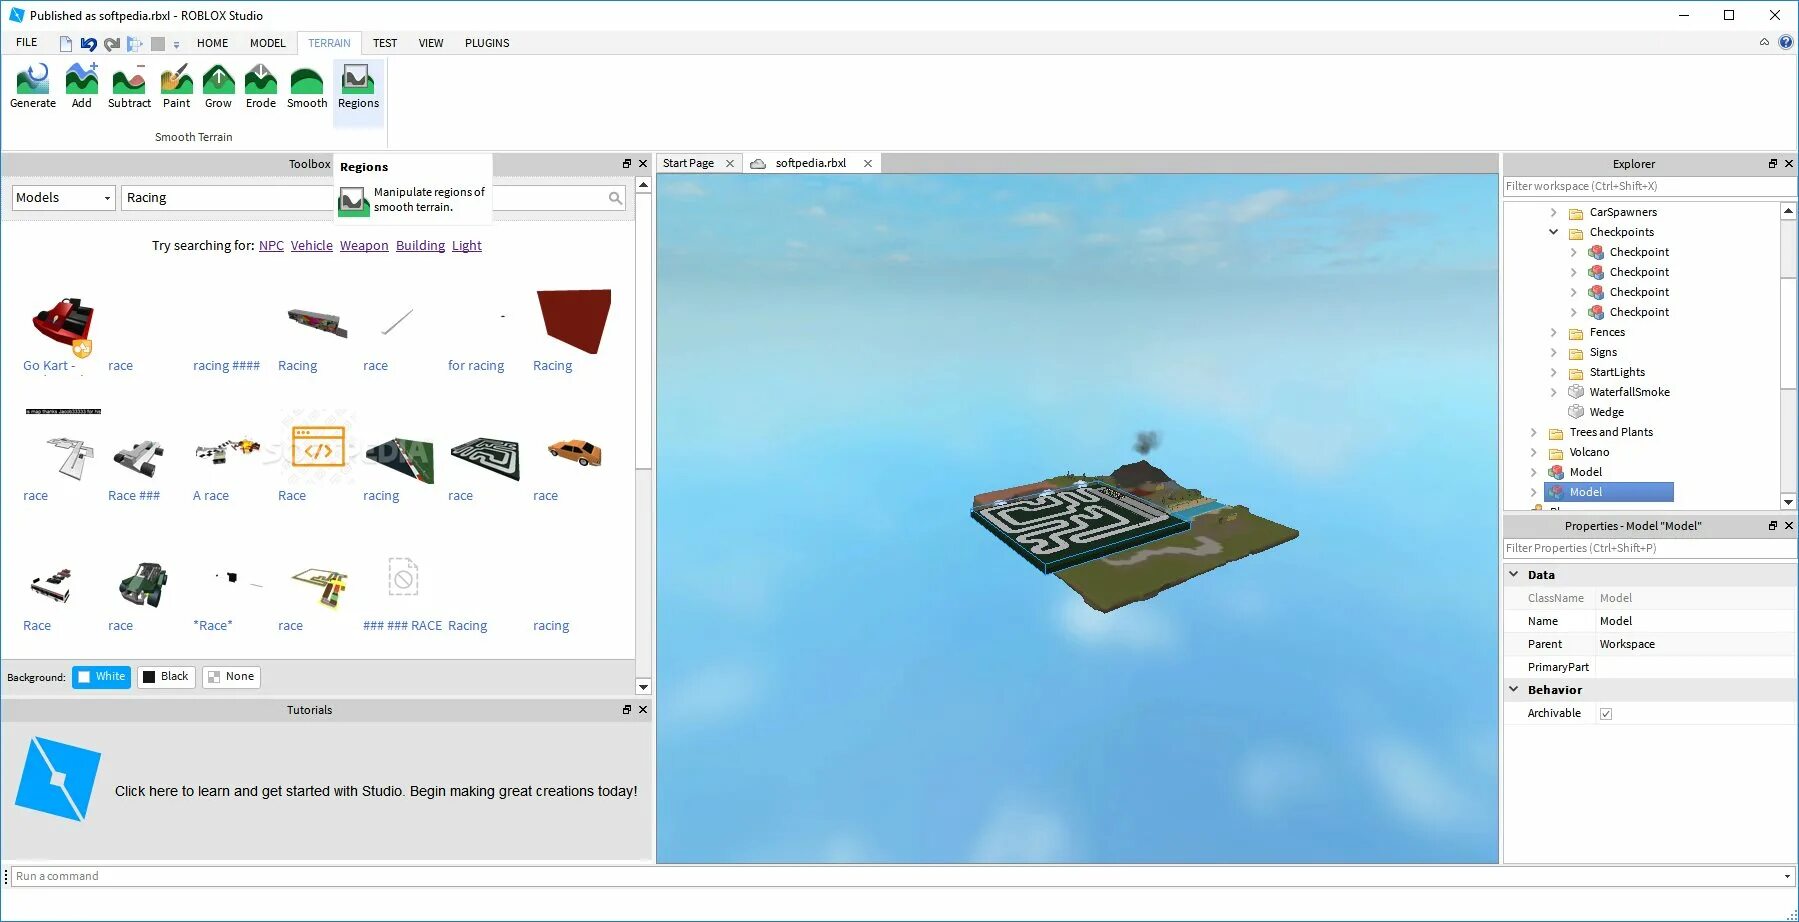Select the Erode terrain tool
This screenshot has height=922, width=1799.
click(x=260, y=86)
